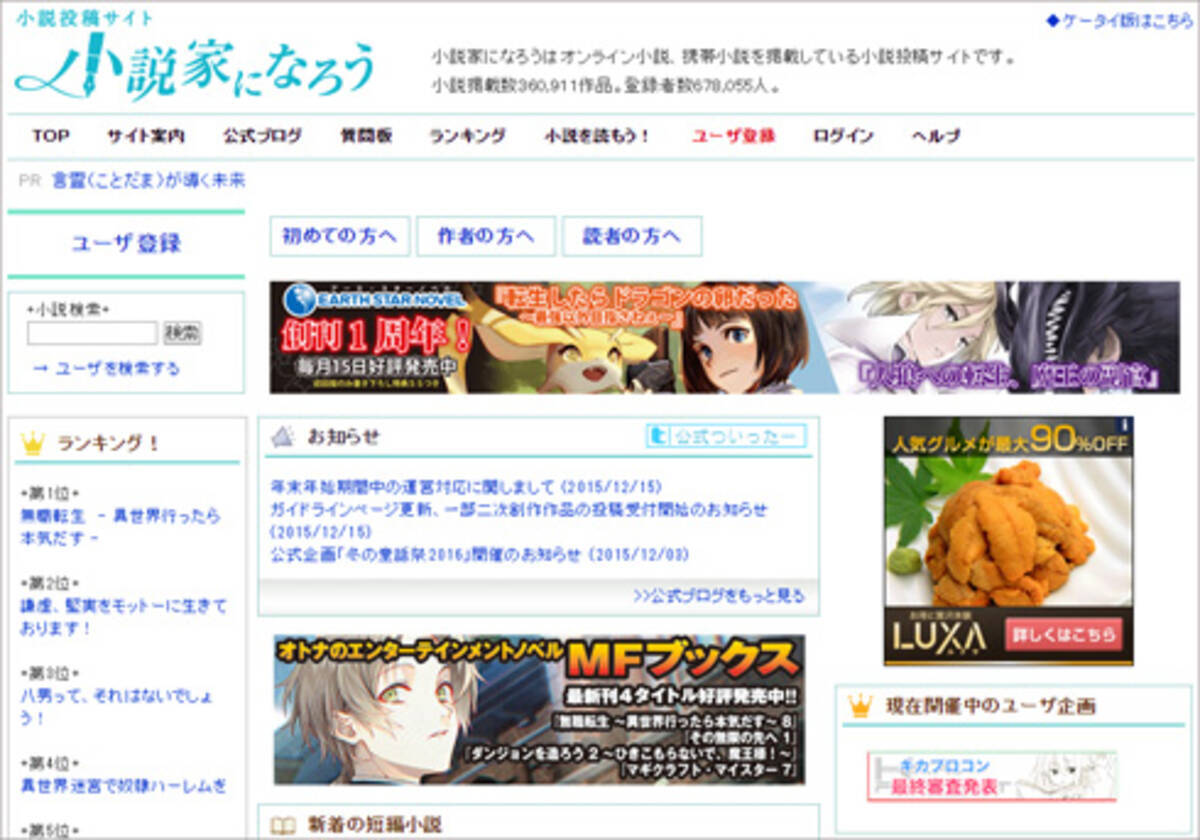Viewport: 1200px width, 840px height.
Task: Click the ユーザ登録 sidebar box
Action: pyautogui.click(x=126, y=244)
